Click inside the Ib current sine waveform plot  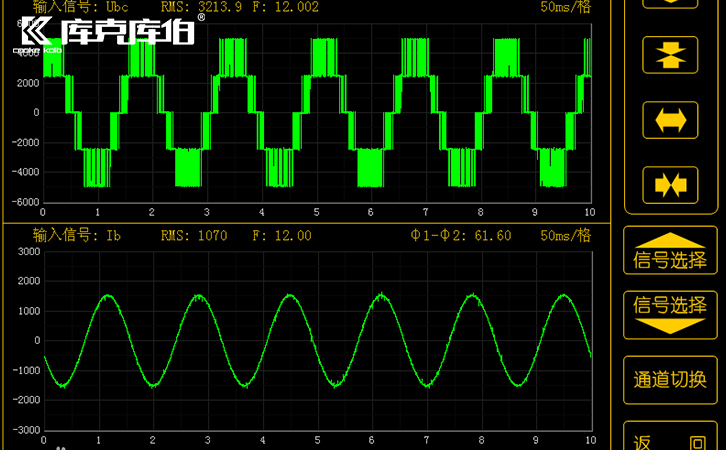(x=316, y=340)
